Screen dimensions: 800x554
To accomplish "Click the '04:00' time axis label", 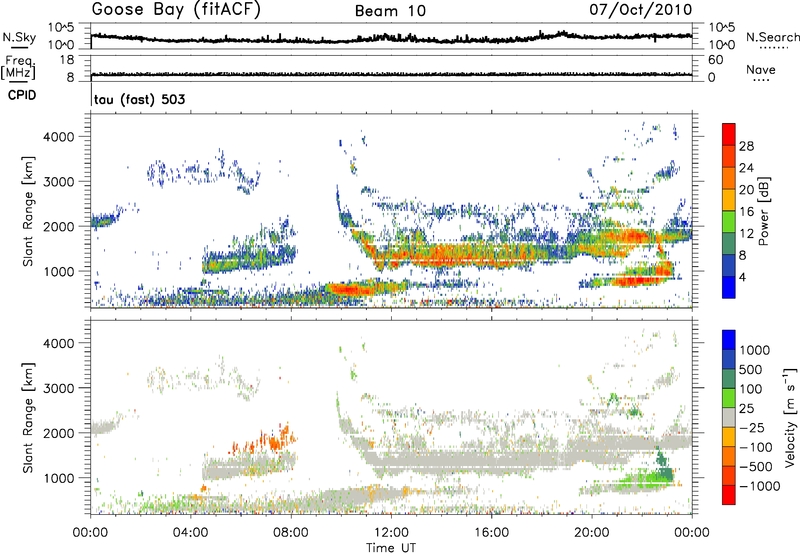I will [190, 533].
